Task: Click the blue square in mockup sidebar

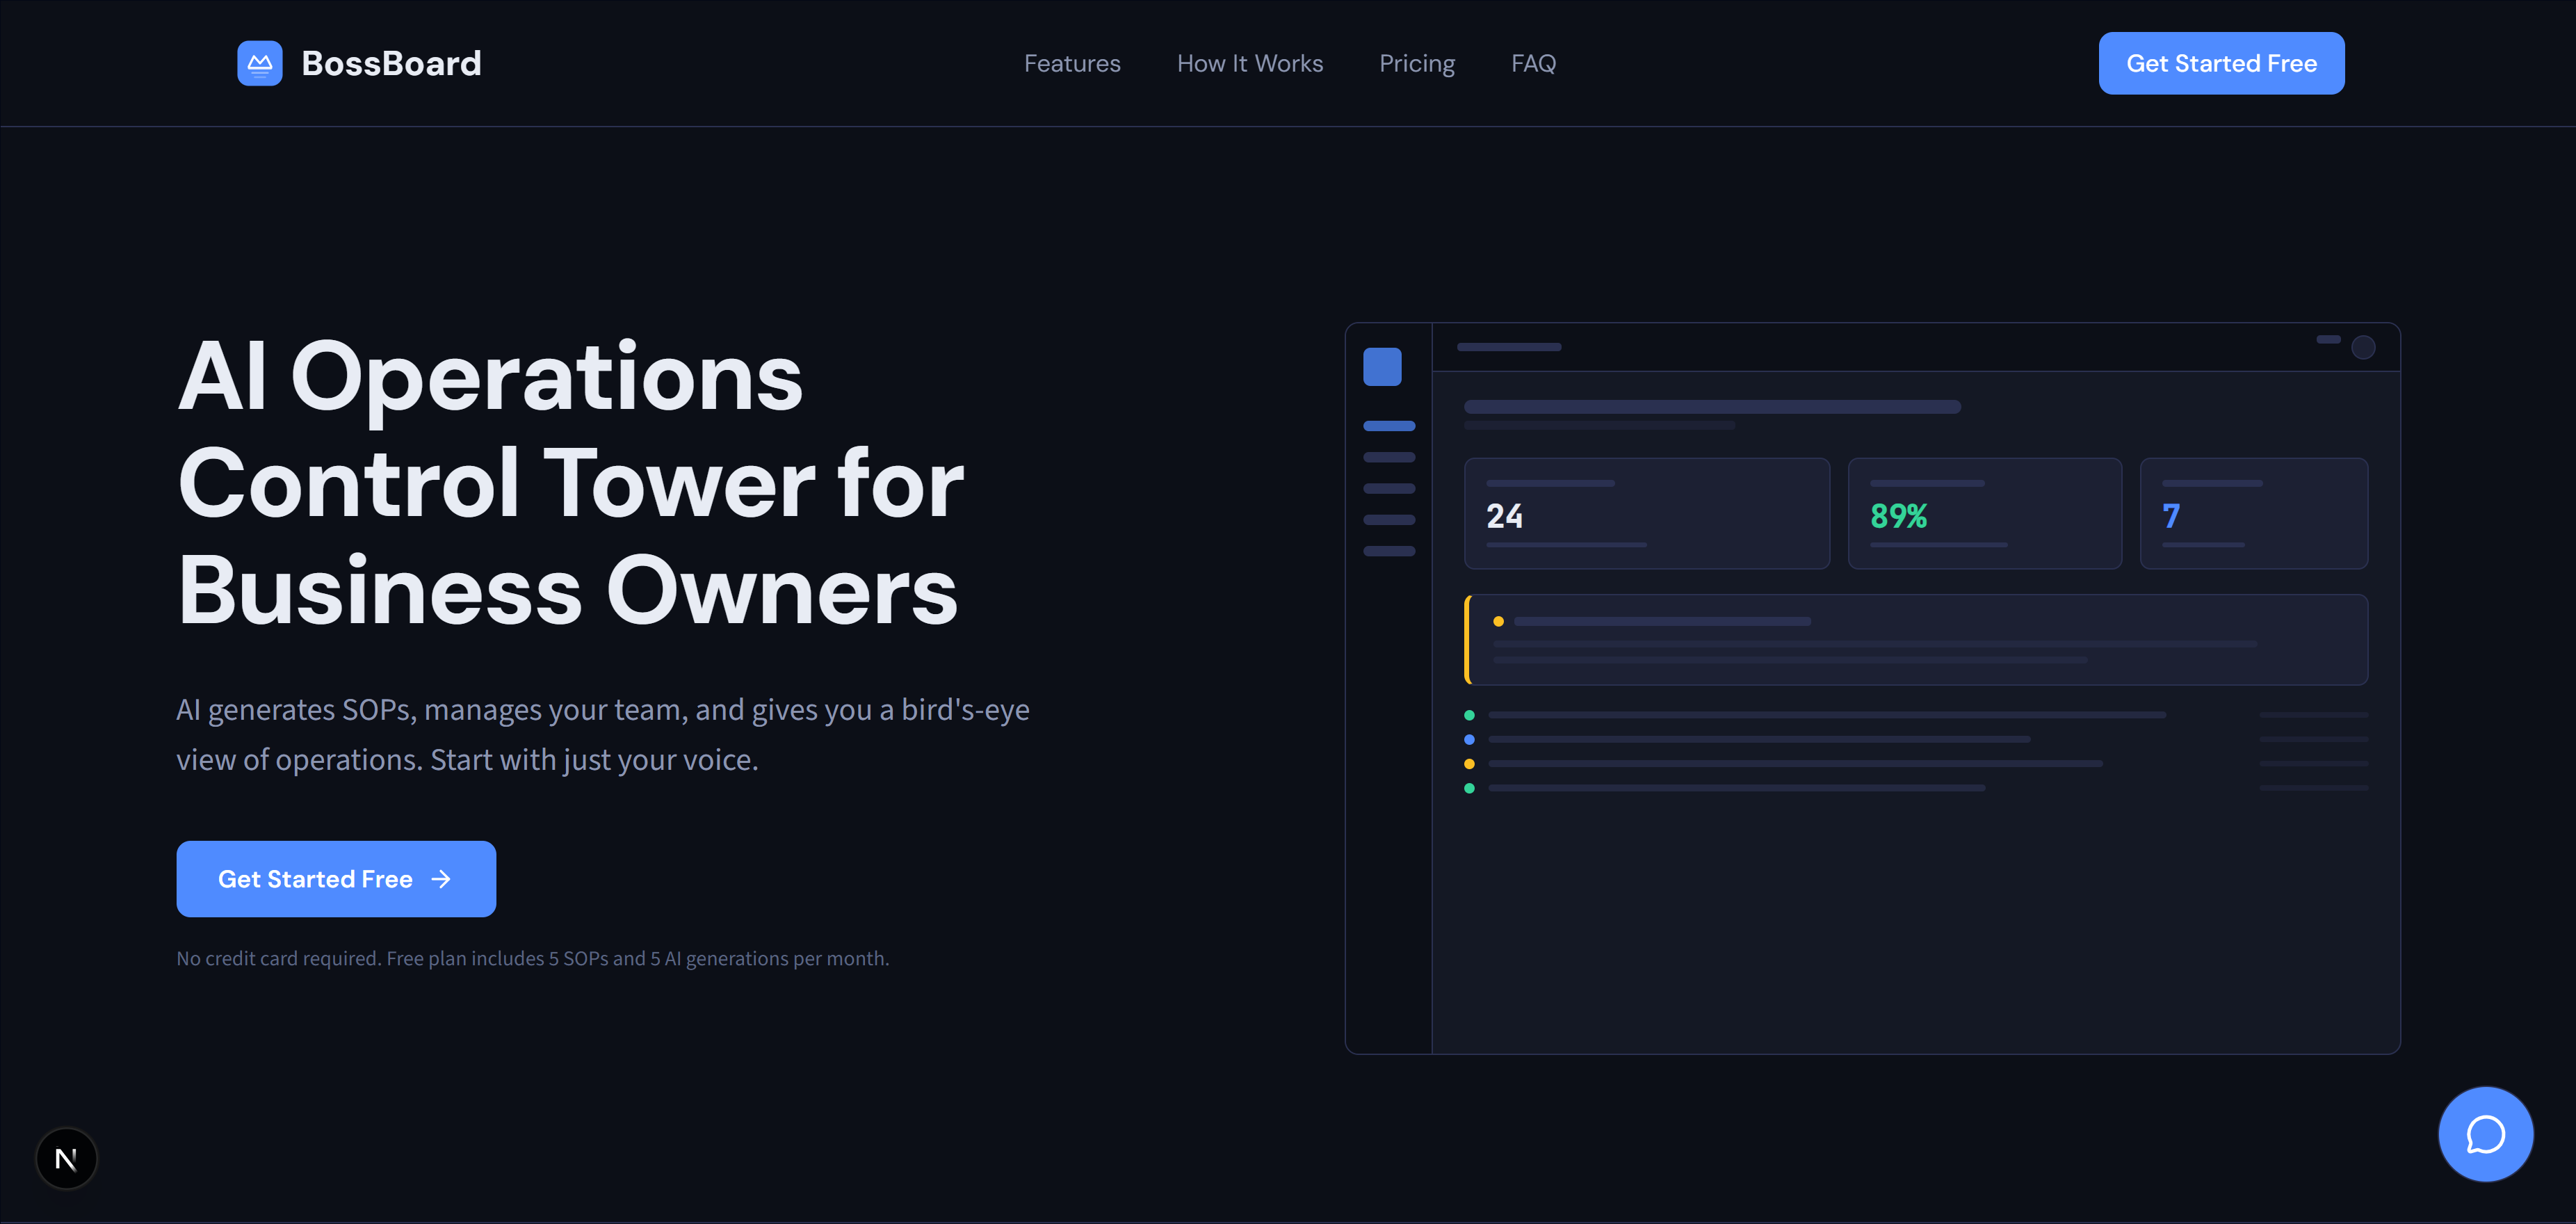Action: 1382,367
